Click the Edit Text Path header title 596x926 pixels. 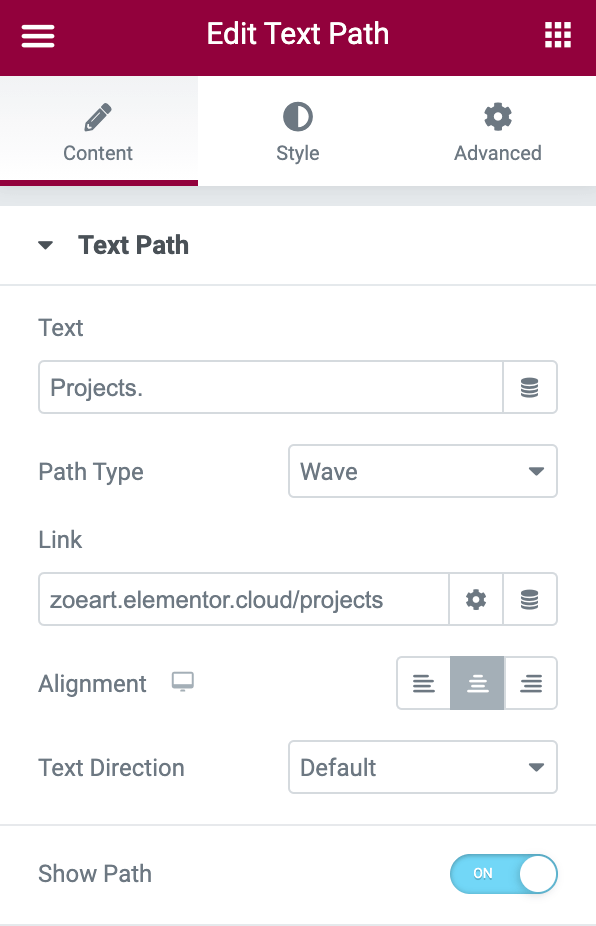(x=298, y=34)
